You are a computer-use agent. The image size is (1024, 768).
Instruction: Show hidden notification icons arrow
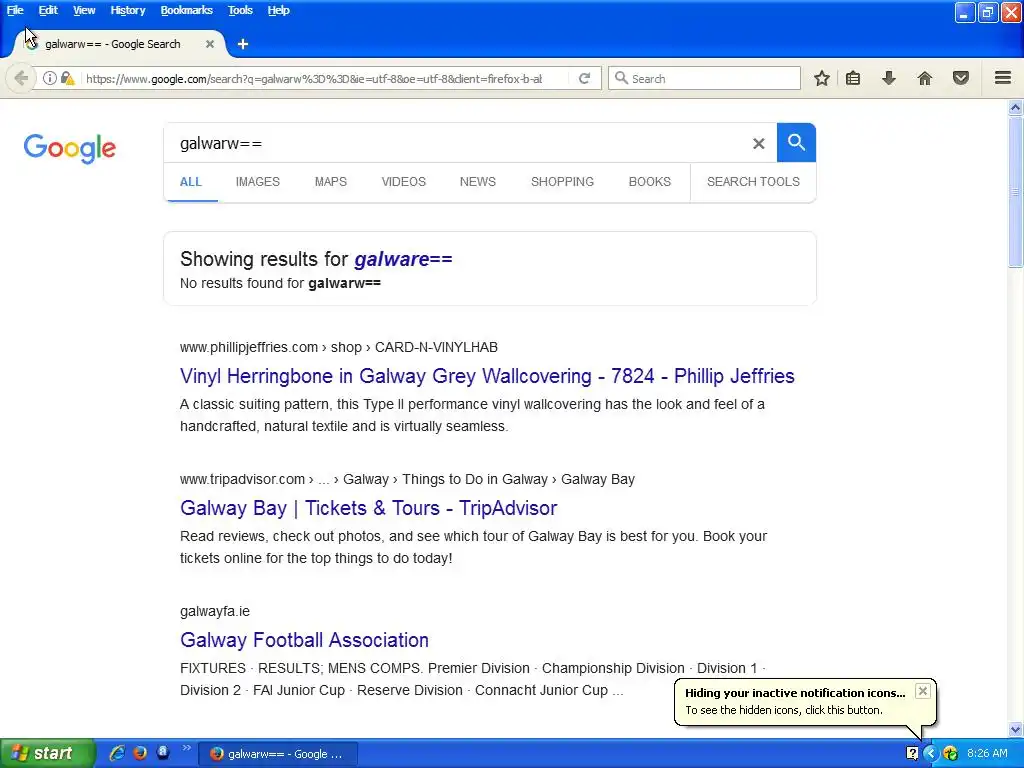point(931,753)
